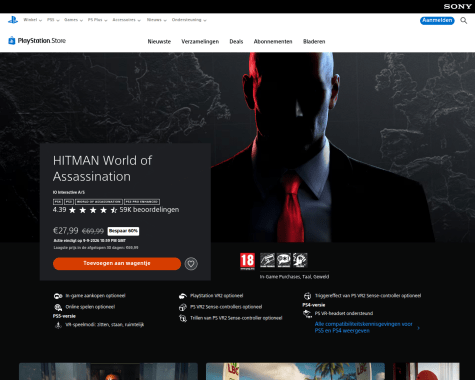Click the PS VR-headset ondersteund icon

click(307, 313)
